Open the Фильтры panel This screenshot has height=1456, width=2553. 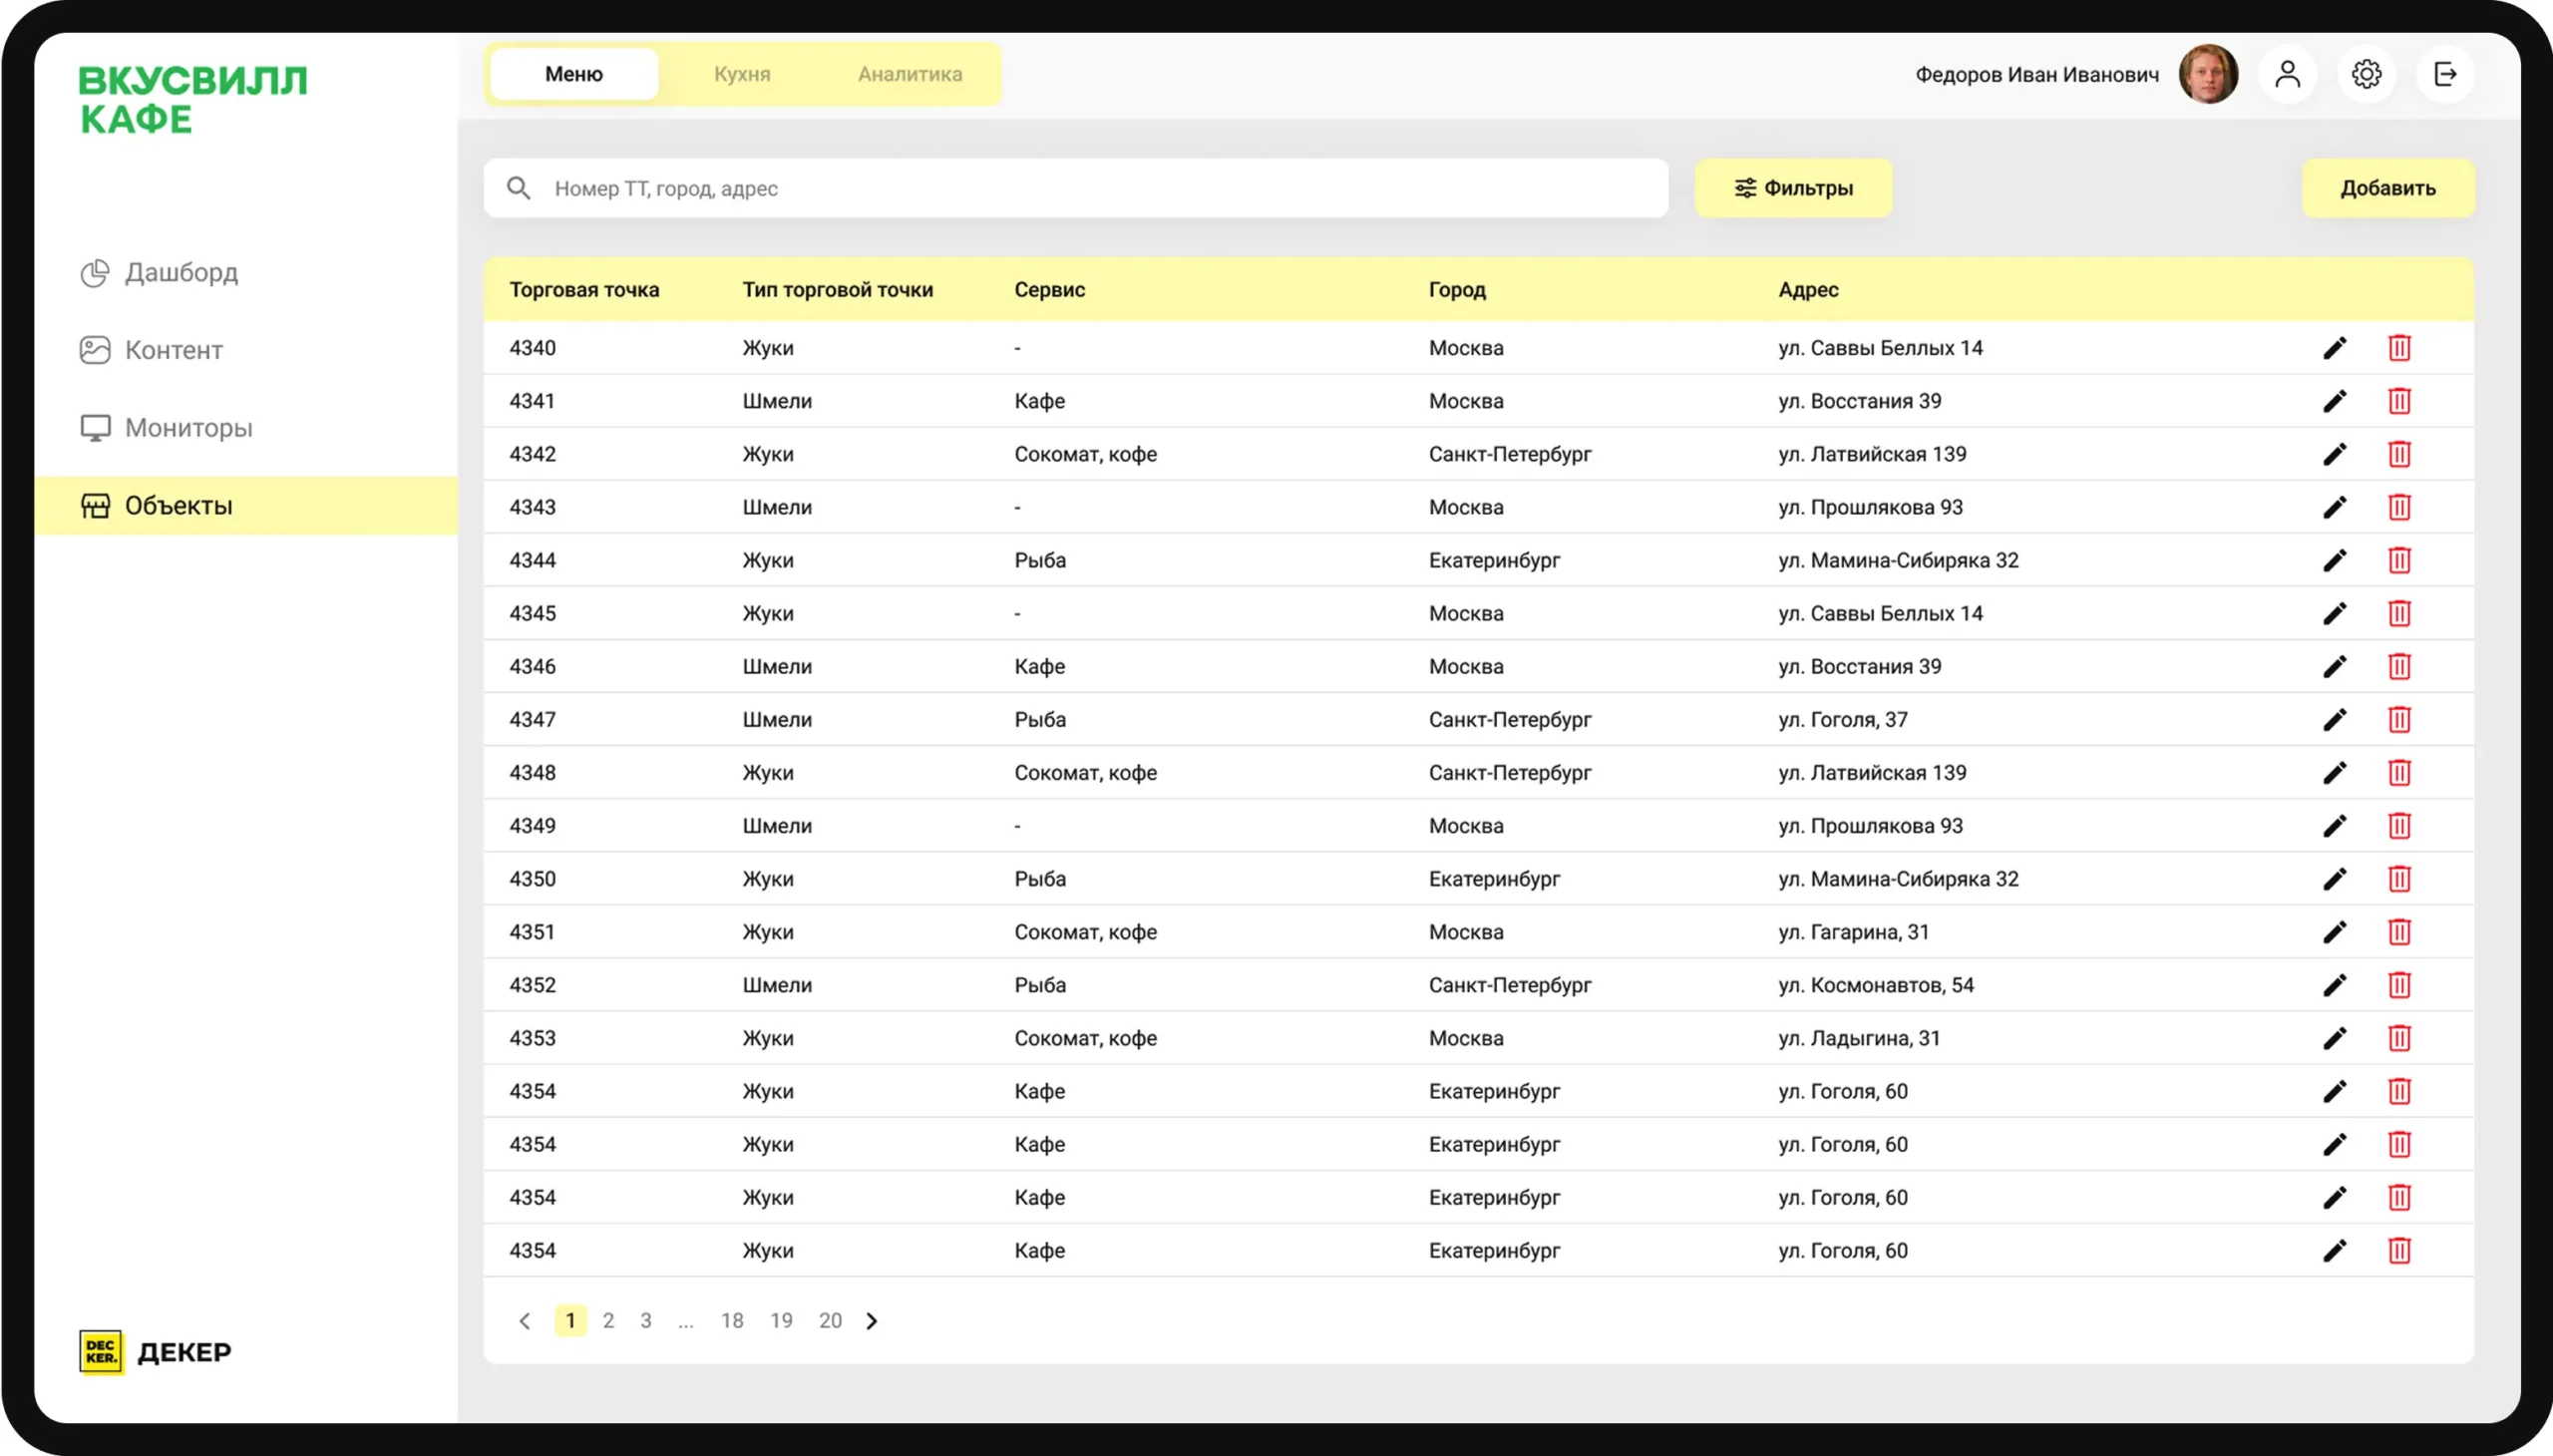click(x=1793, y=188)
